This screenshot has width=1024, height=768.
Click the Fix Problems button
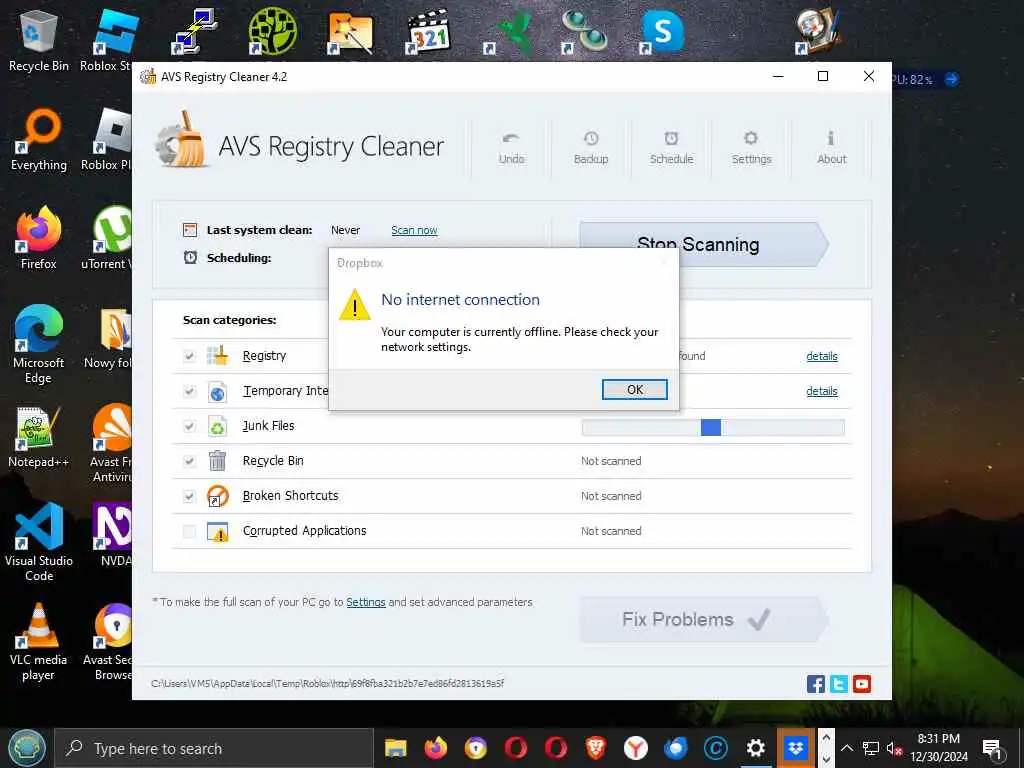click(x=704, y=619)
